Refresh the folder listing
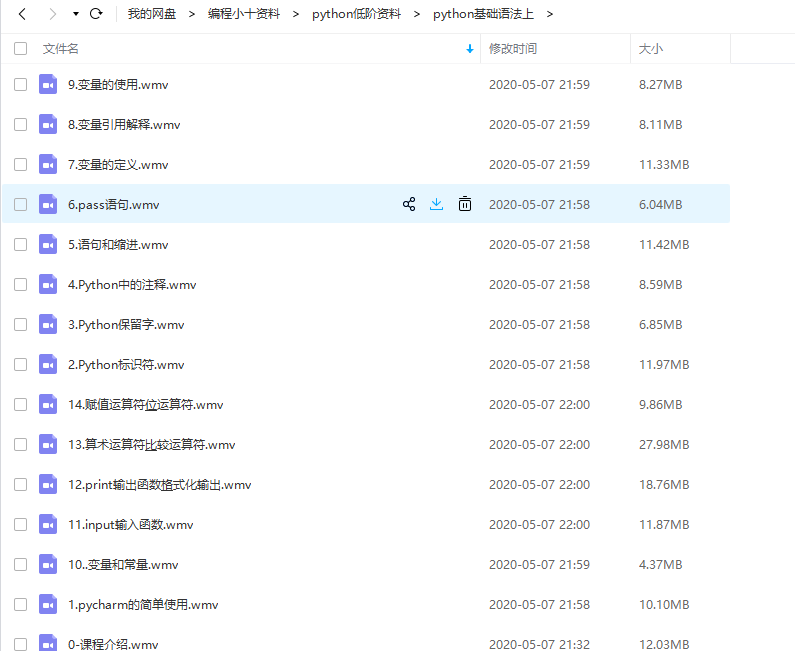The image size is (795, 651). 96,14
